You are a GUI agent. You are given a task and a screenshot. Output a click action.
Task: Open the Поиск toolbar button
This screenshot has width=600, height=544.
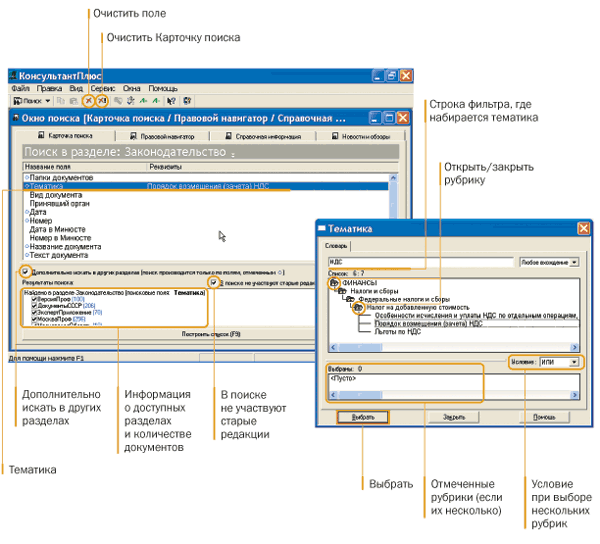tap(31, 101)
